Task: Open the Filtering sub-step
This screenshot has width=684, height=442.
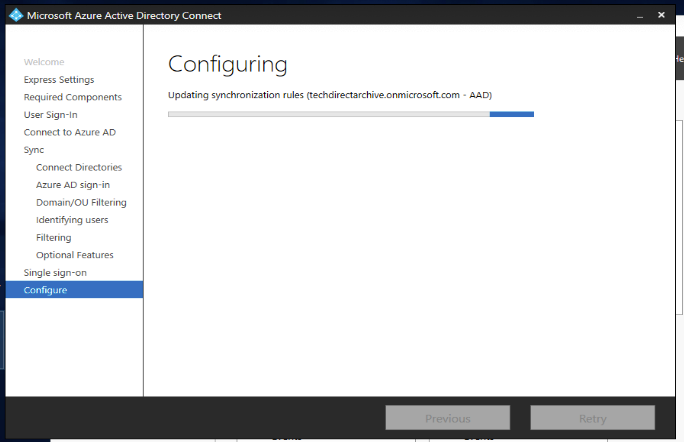Action: (54, 237)
